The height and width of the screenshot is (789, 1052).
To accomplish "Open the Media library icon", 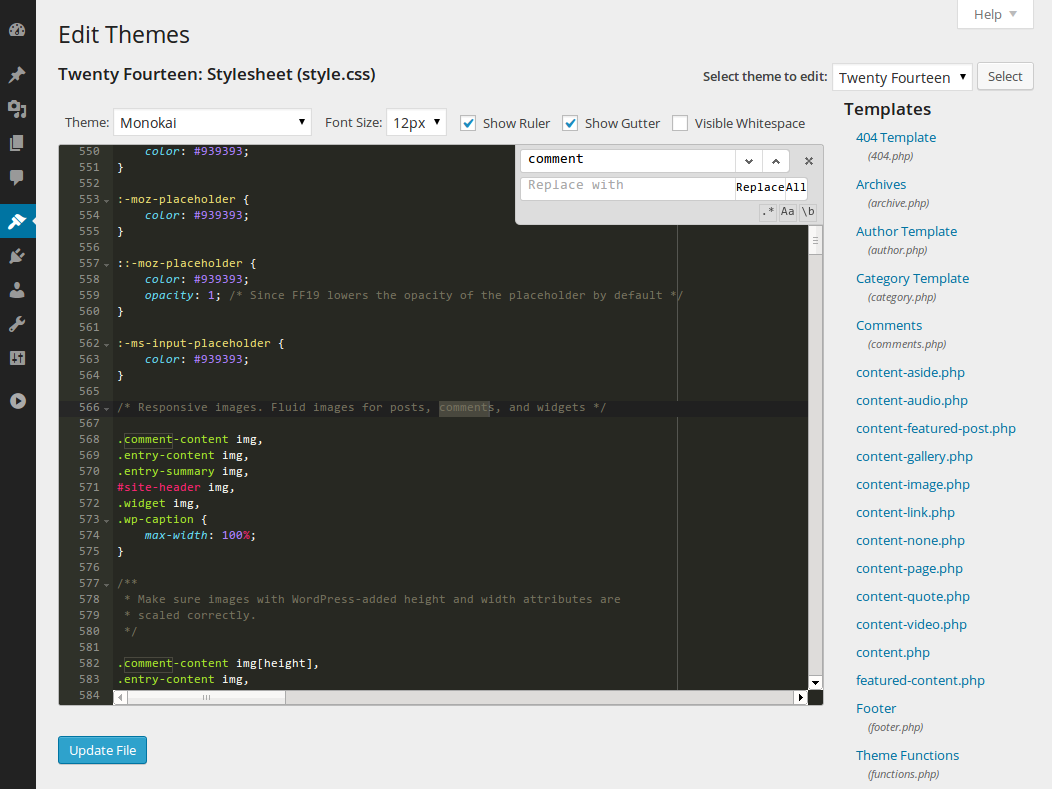I will (x=17, y=109).
